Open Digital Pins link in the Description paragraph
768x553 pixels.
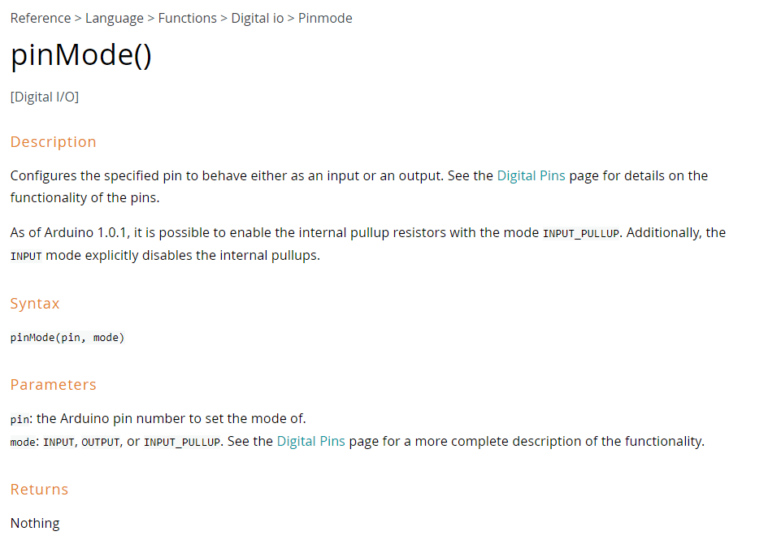click(x=531, y=176)
